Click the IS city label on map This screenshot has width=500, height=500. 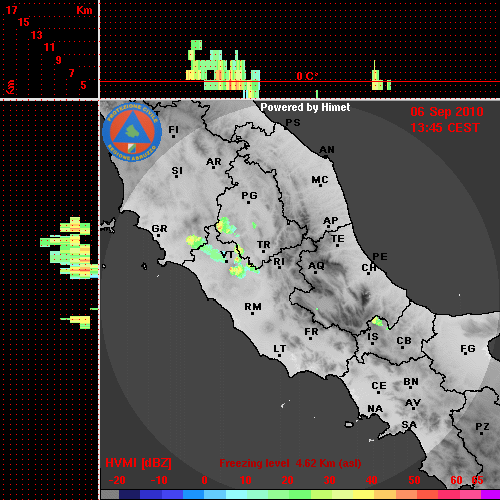373,337
